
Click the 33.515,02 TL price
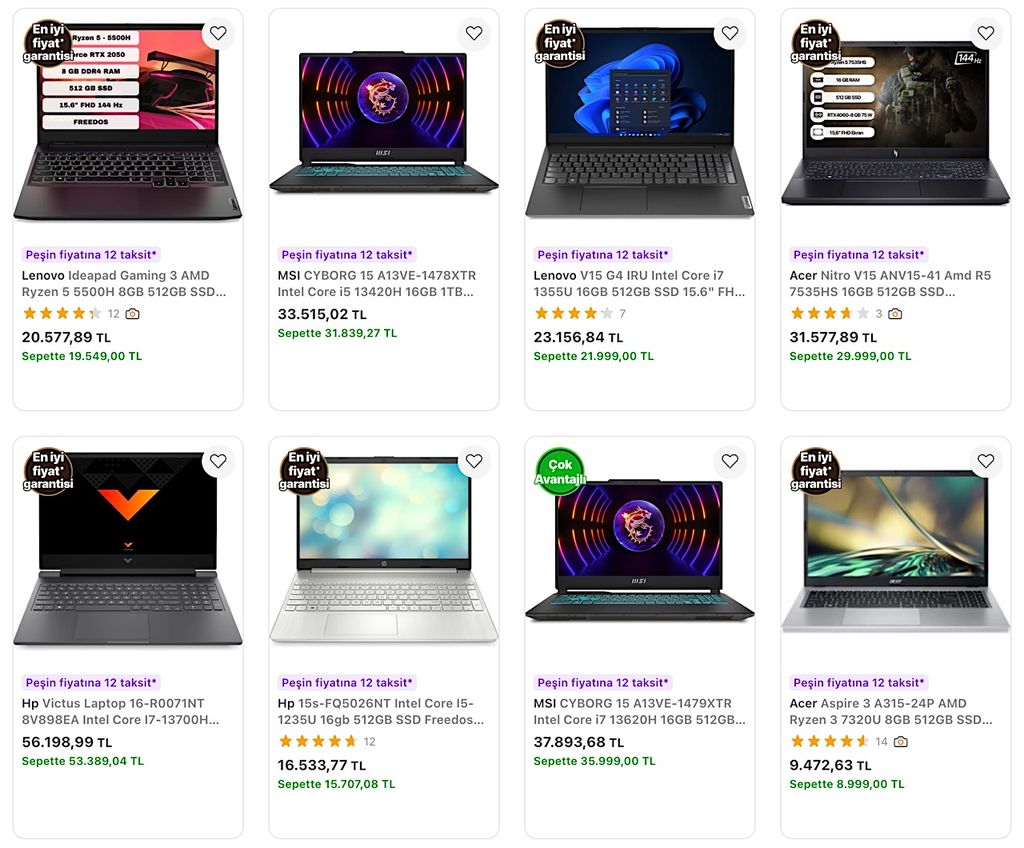click(322, 314)
